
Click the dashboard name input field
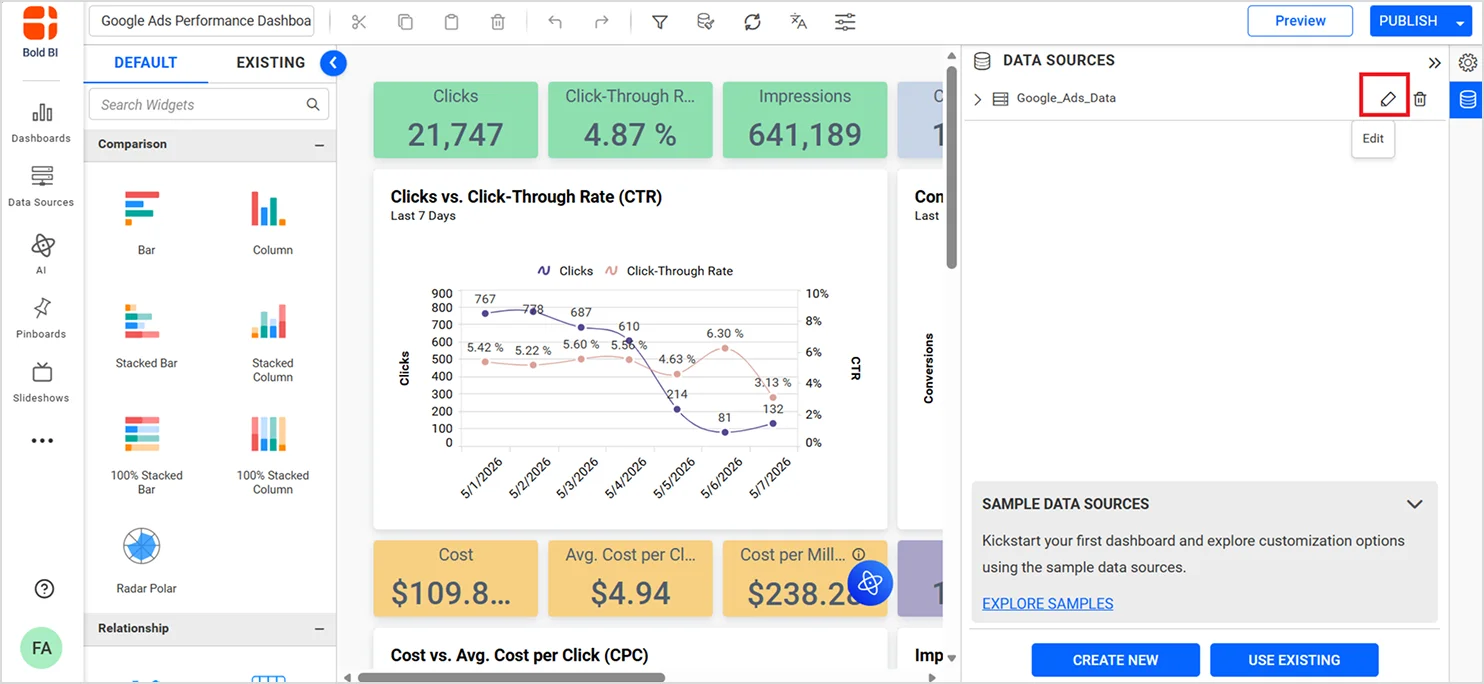pos(203,21)
